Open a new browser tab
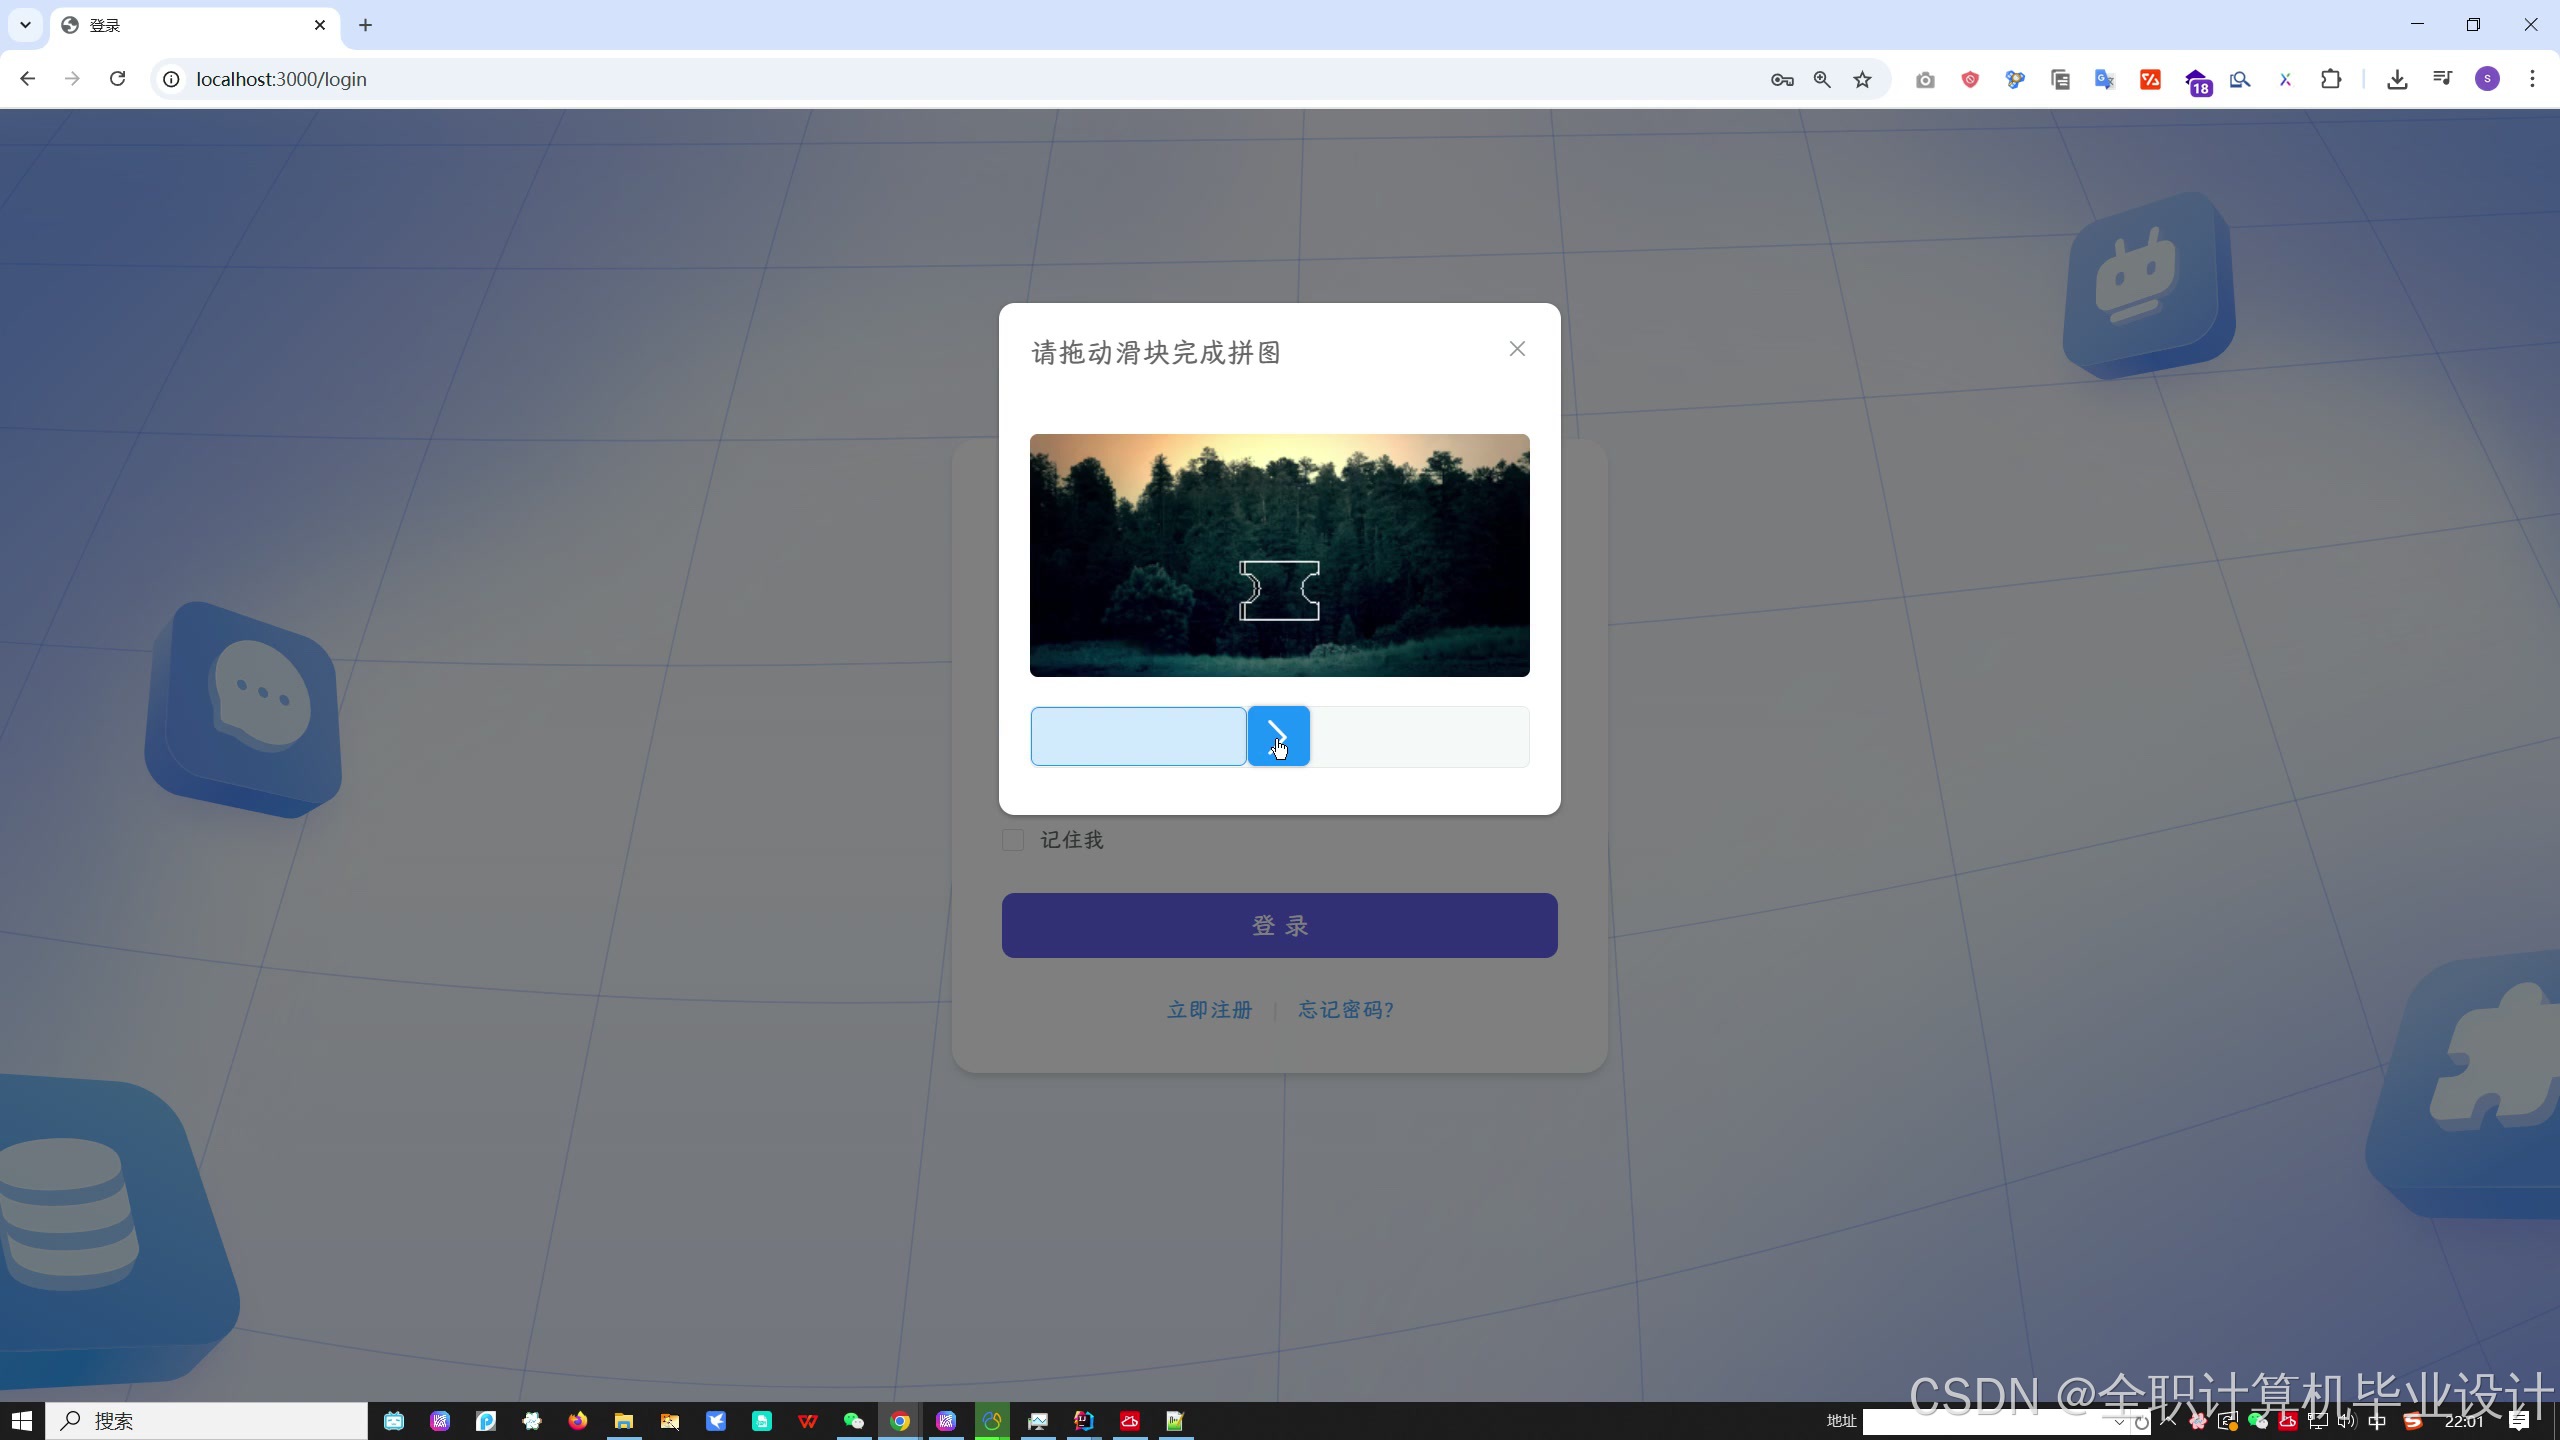The width and height of the screenshot is (2560, 1440). coord(365,25)
